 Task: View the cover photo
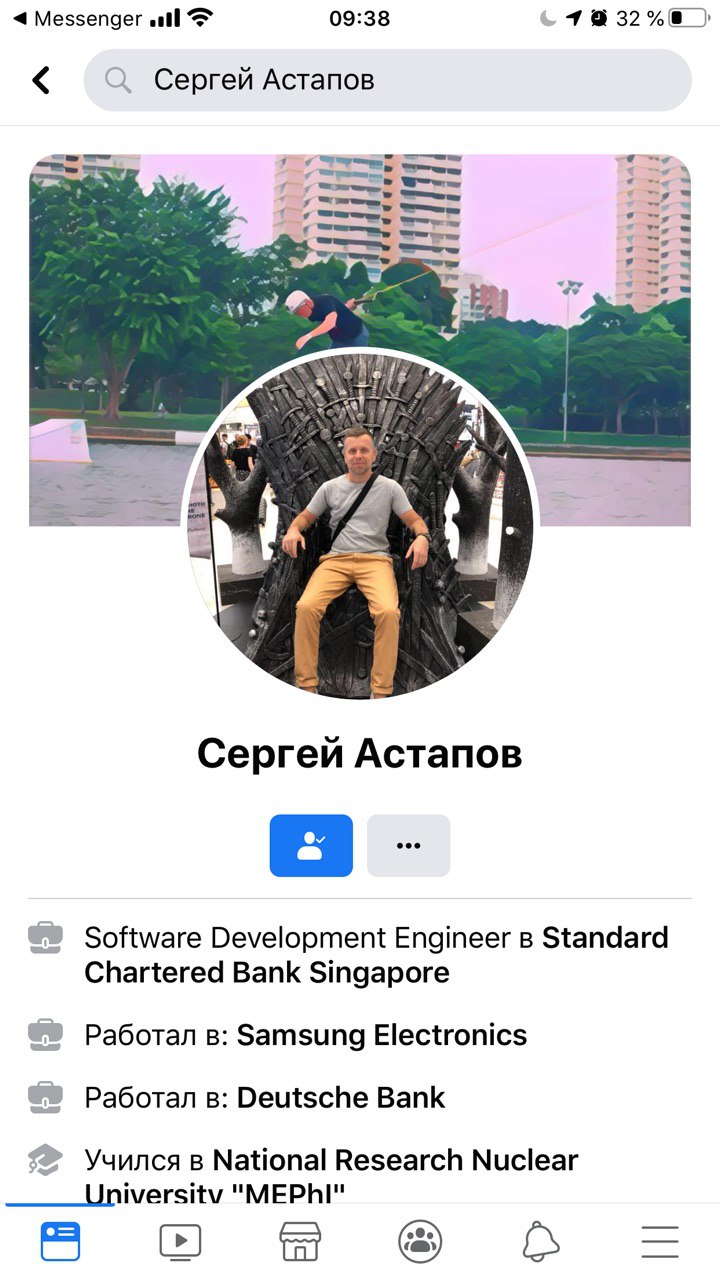[x=360, y=340]
